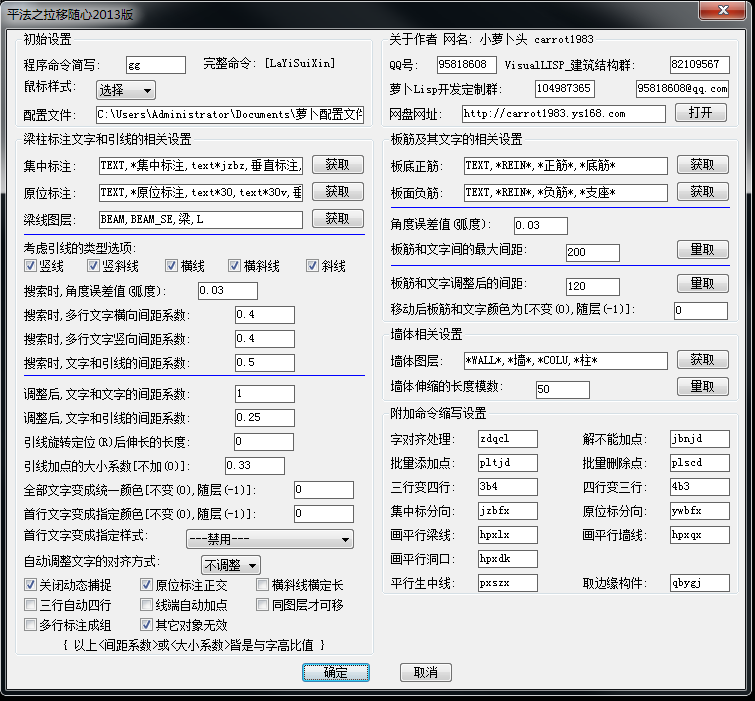This screenshot has width=755, height=701.
Task: Open the 自动调整文字的对齐方式 dropdown
Action: [231, 565]
